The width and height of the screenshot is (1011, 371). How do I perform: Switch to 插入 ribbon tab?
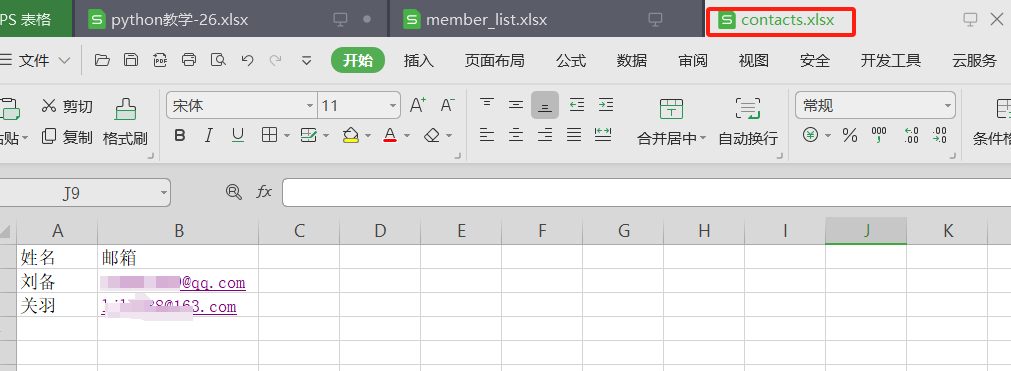419,61
